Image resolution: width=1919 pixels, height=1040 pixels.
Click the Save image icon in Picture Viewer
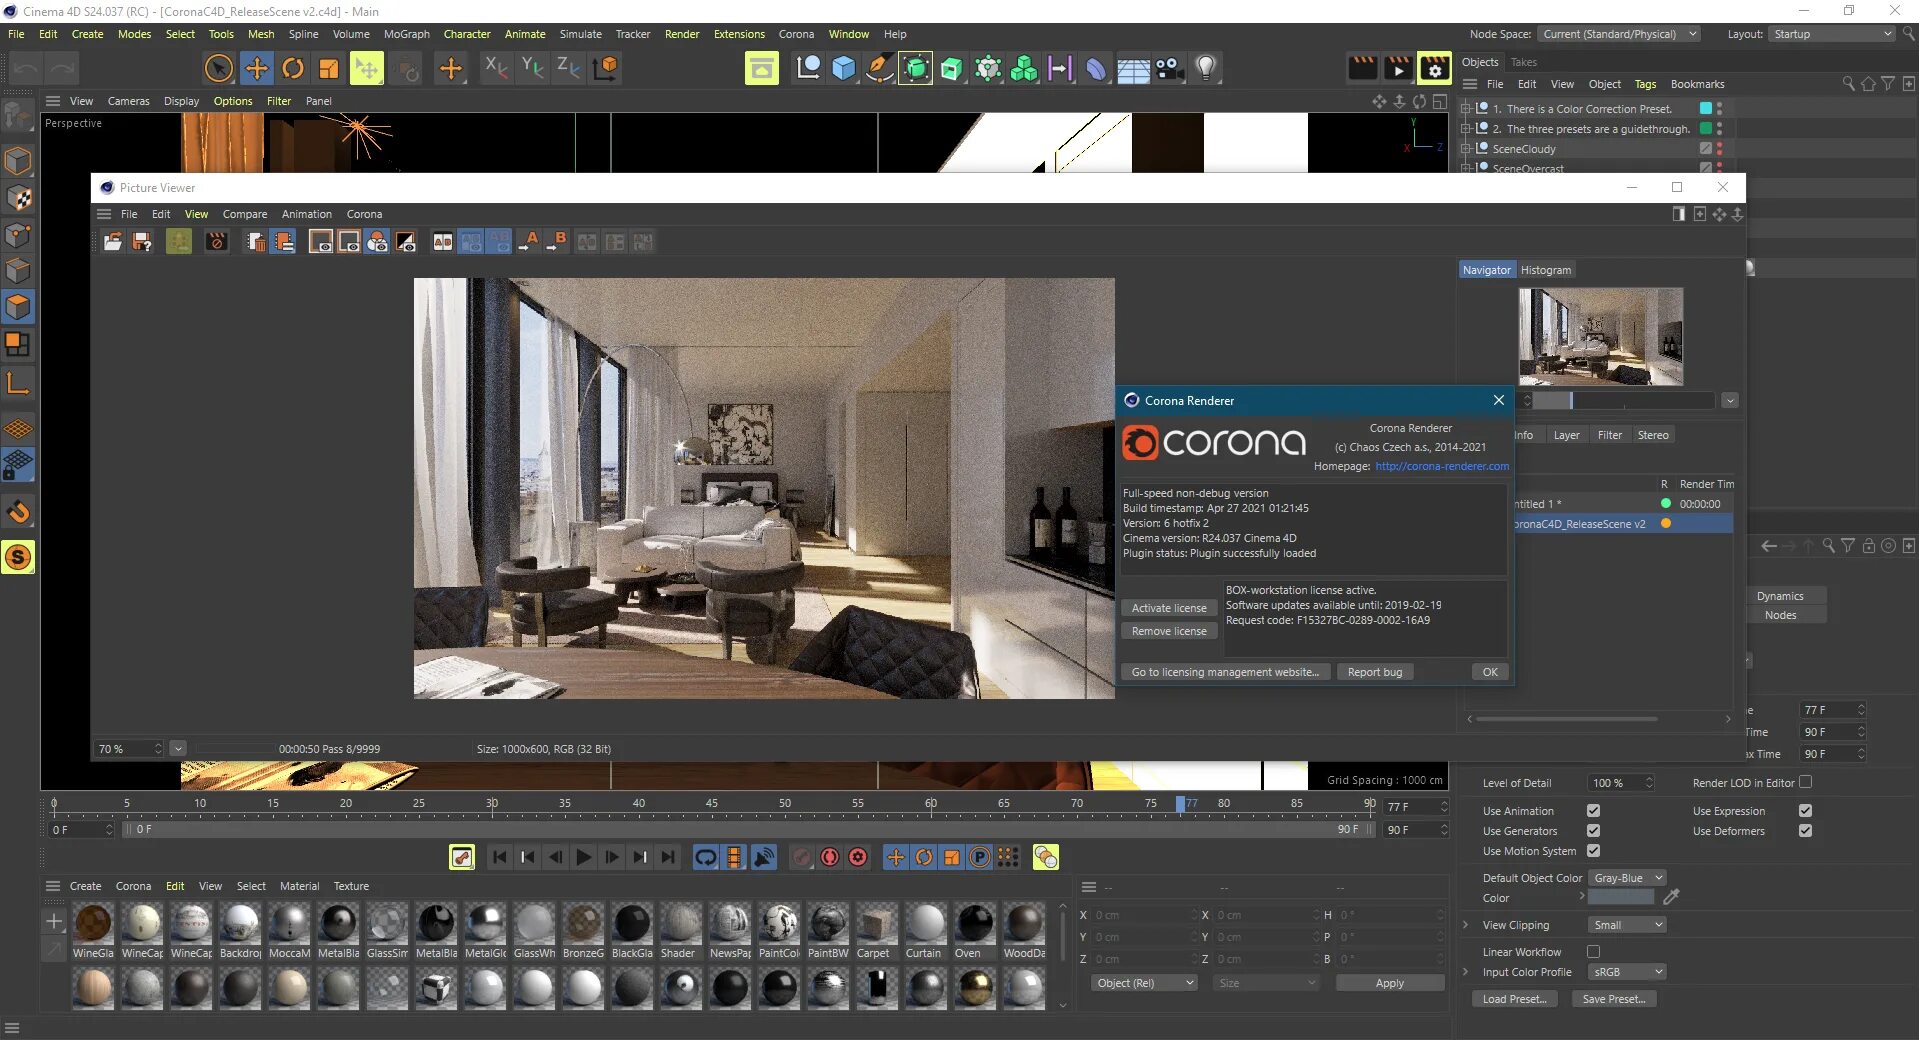141,241
